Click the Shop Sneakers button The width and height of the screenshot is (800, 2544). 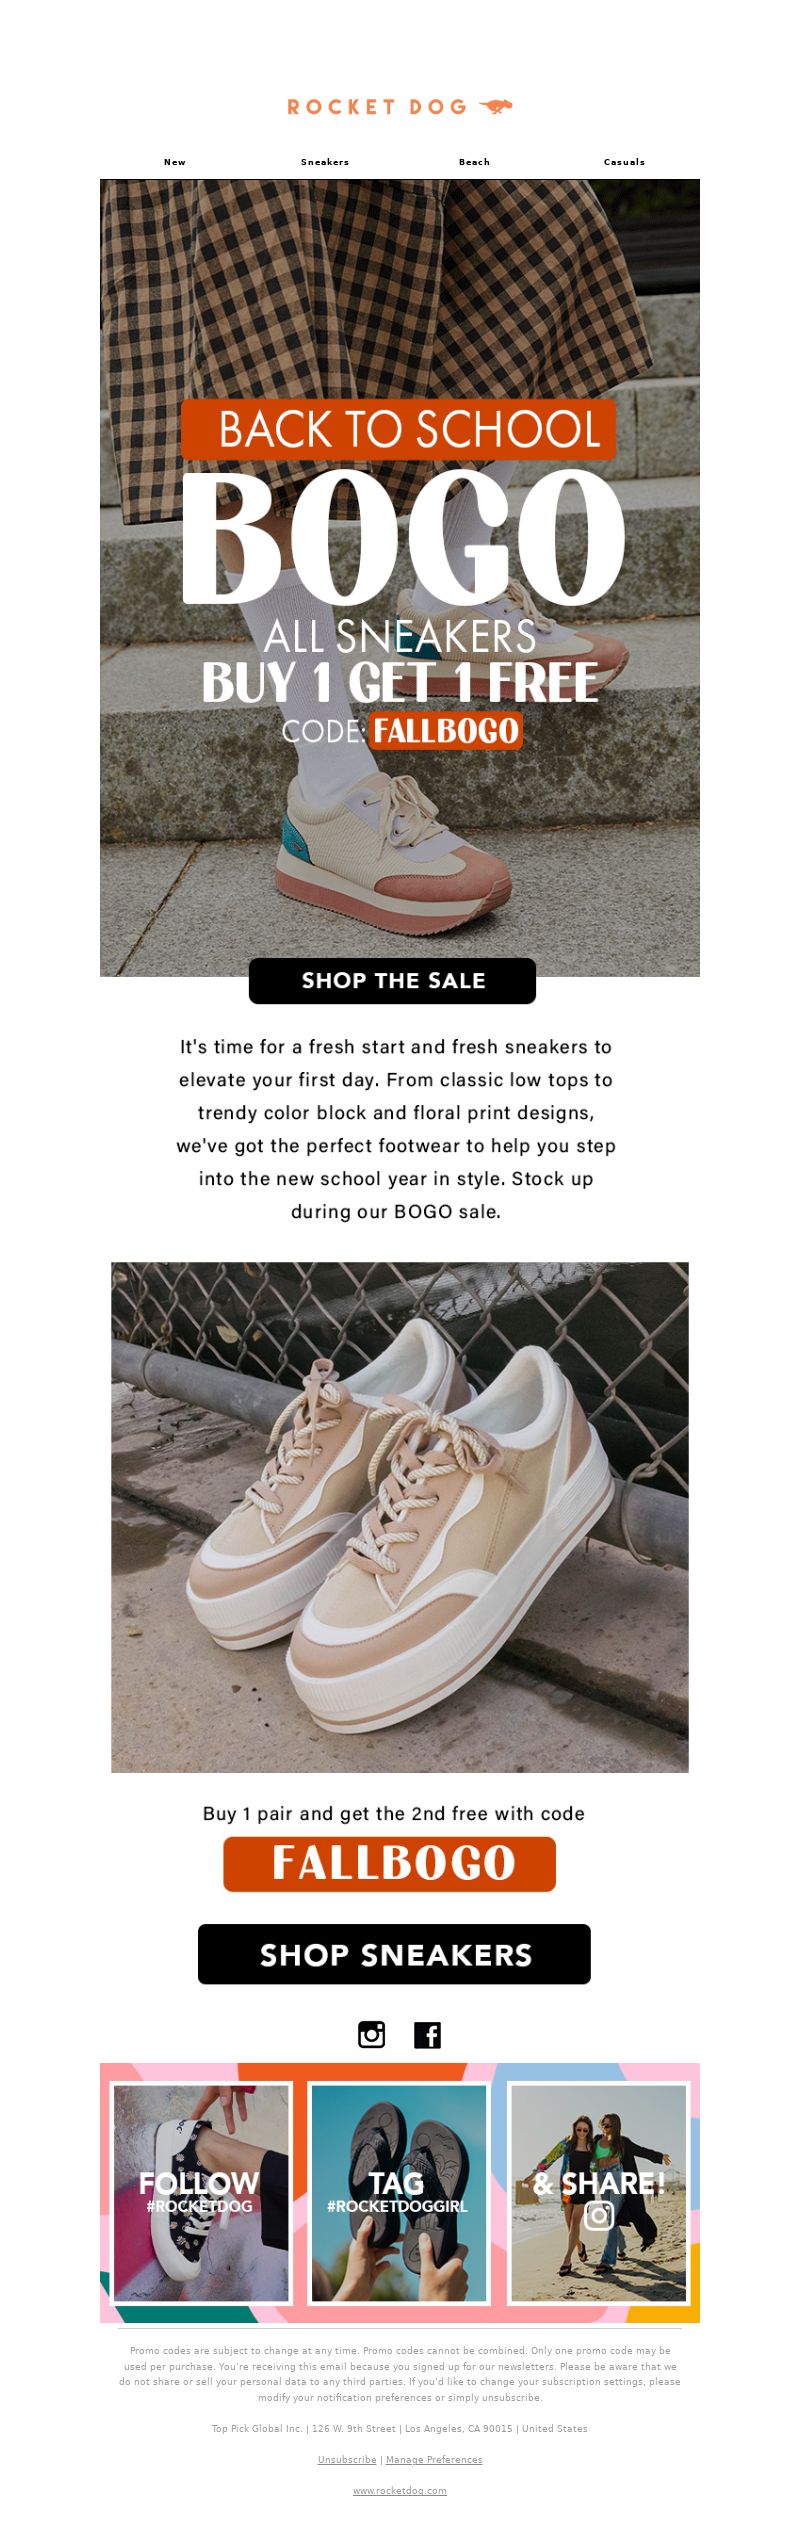pos(394,1954)
